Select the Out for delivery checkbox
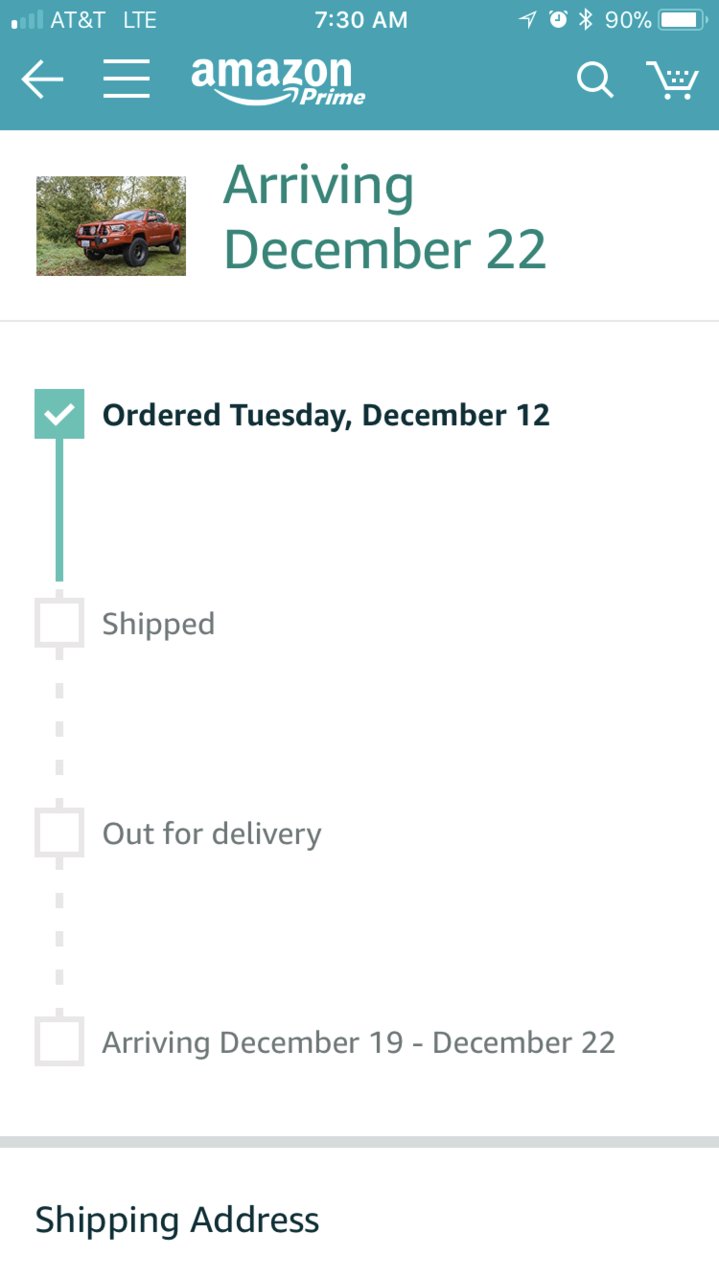The width and height of the screenshot is (719, 1278). click(x=59, y=832)
